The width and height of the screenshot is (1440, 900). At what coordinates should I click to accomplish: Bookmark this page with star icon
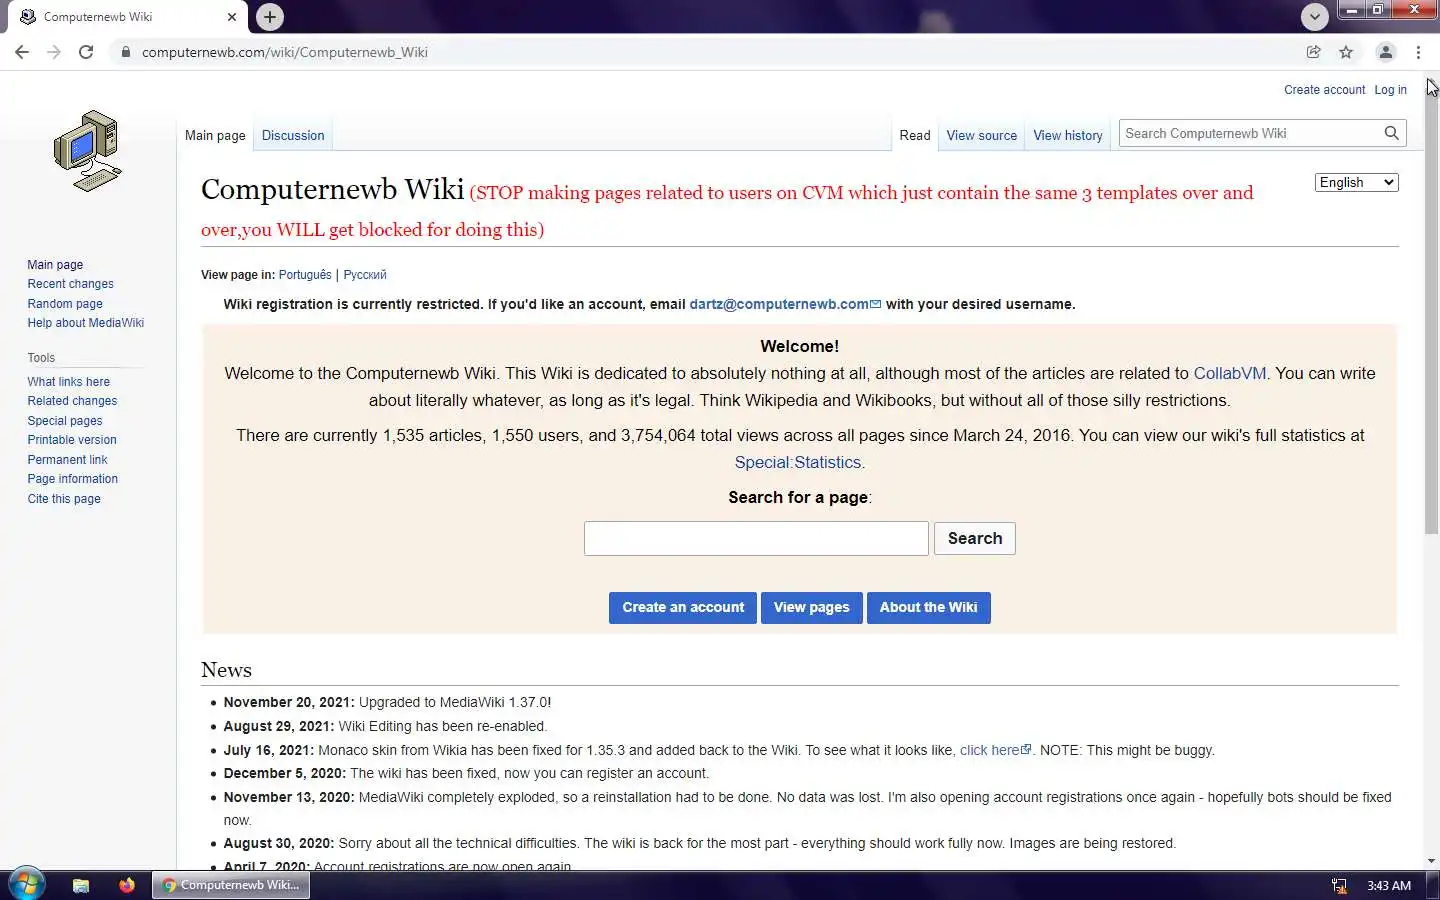1346,52
